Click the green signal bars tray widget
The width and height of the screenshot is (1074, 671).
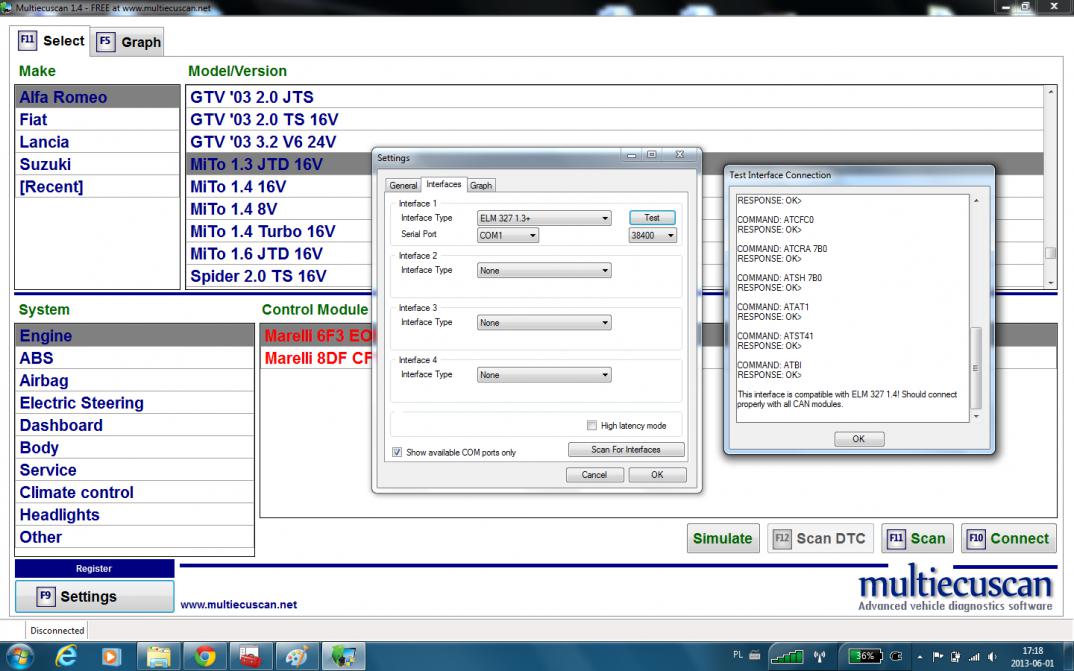click(788, 656)
